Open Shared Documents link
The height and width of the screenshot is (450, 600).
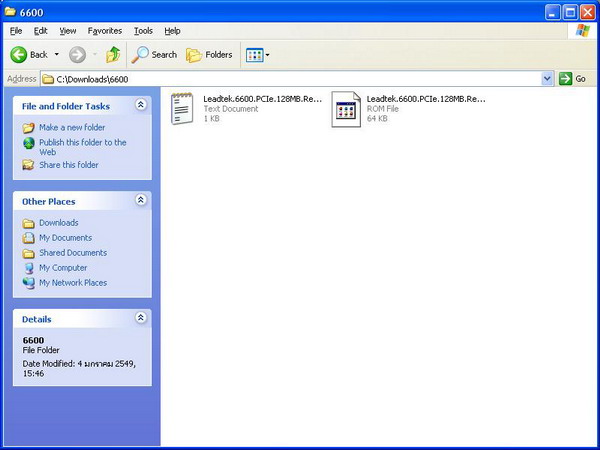pos(73,253)
